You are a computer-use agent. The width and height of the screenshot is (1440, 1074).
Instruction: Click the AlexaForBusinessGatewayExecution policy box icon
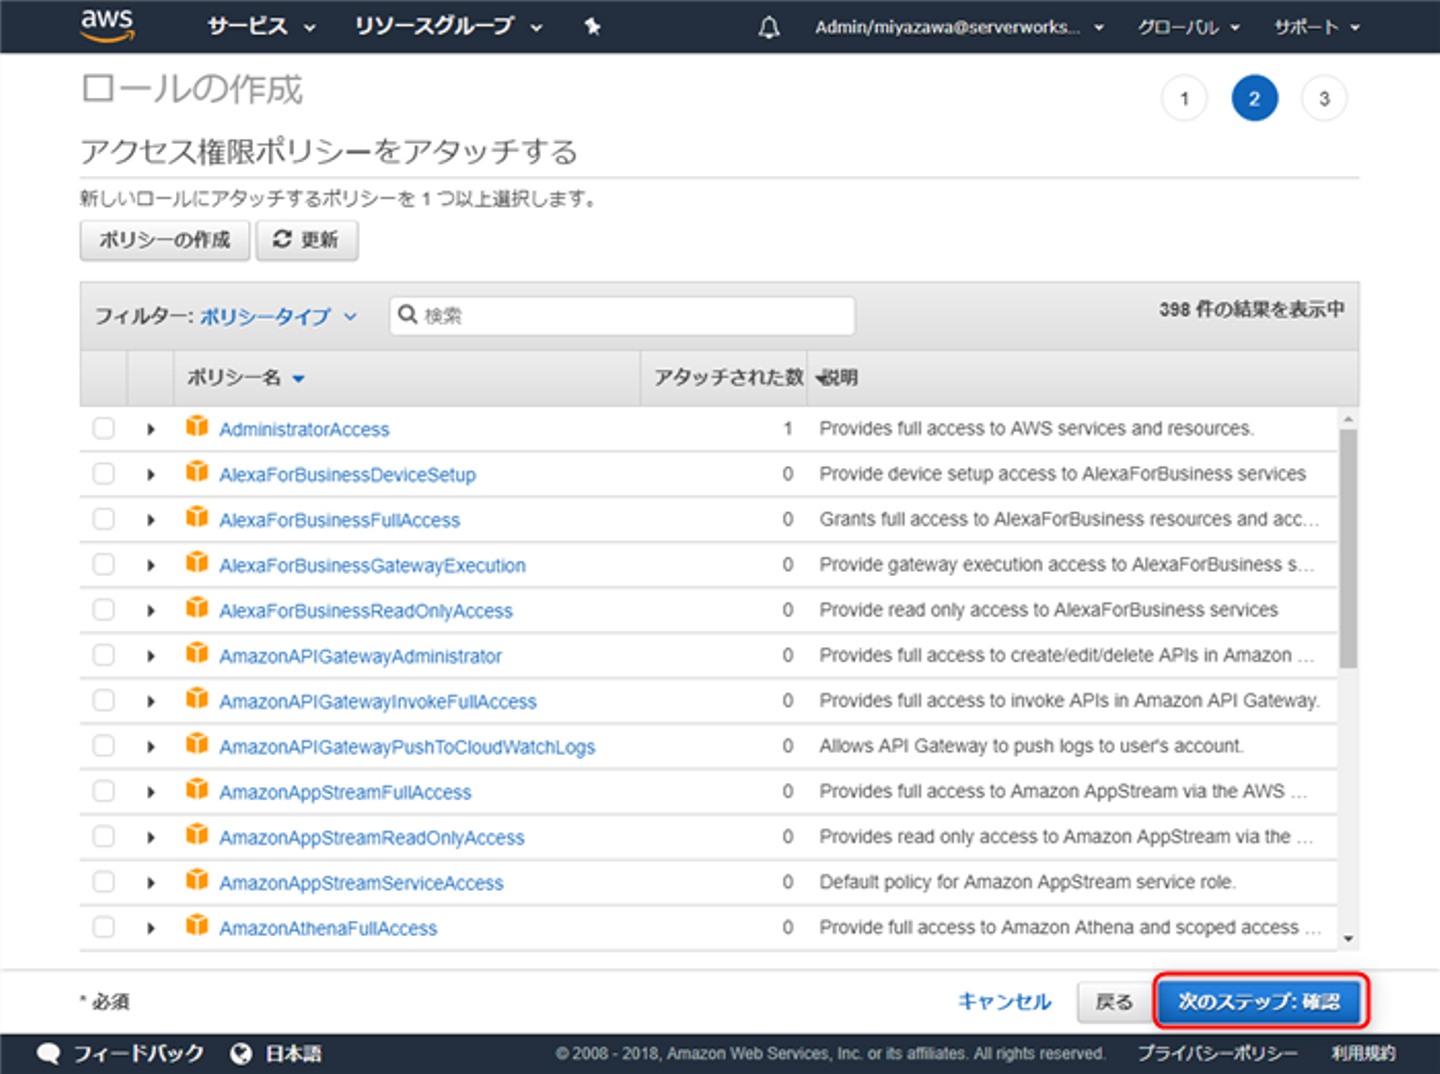point(197,563)
